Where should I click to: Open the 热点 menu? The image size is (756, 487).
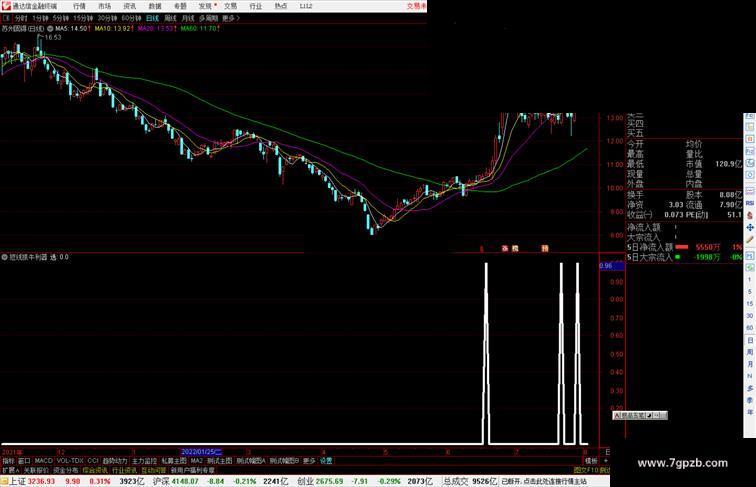click(x=281, y=6)
